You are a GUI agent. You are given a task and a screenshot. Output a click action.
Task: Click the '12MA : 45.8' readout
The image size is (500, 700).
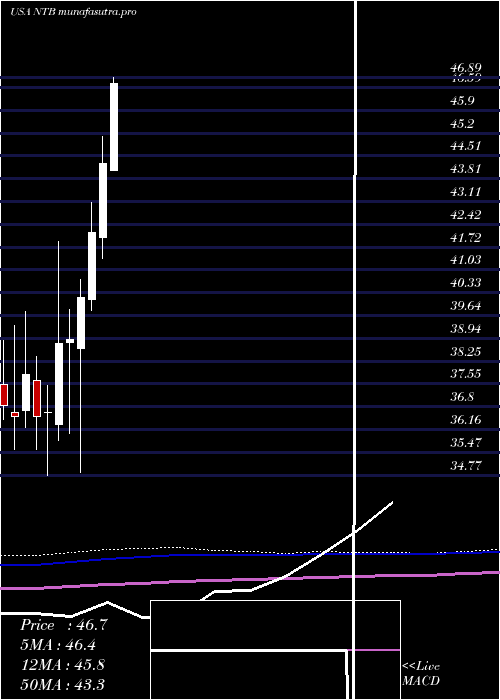63,665
